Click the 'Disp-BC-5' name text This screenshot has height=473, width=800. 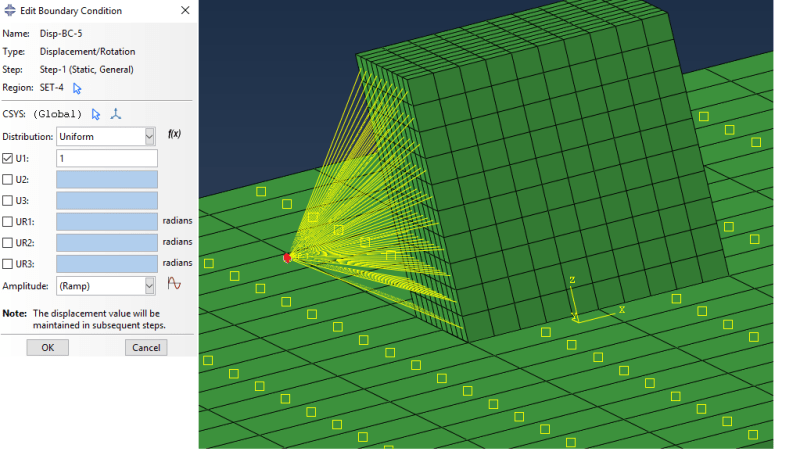coord(61,34)
